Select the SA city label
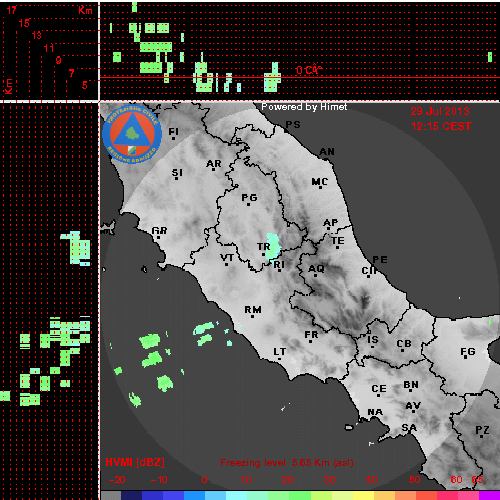 (x=409, y=428)
